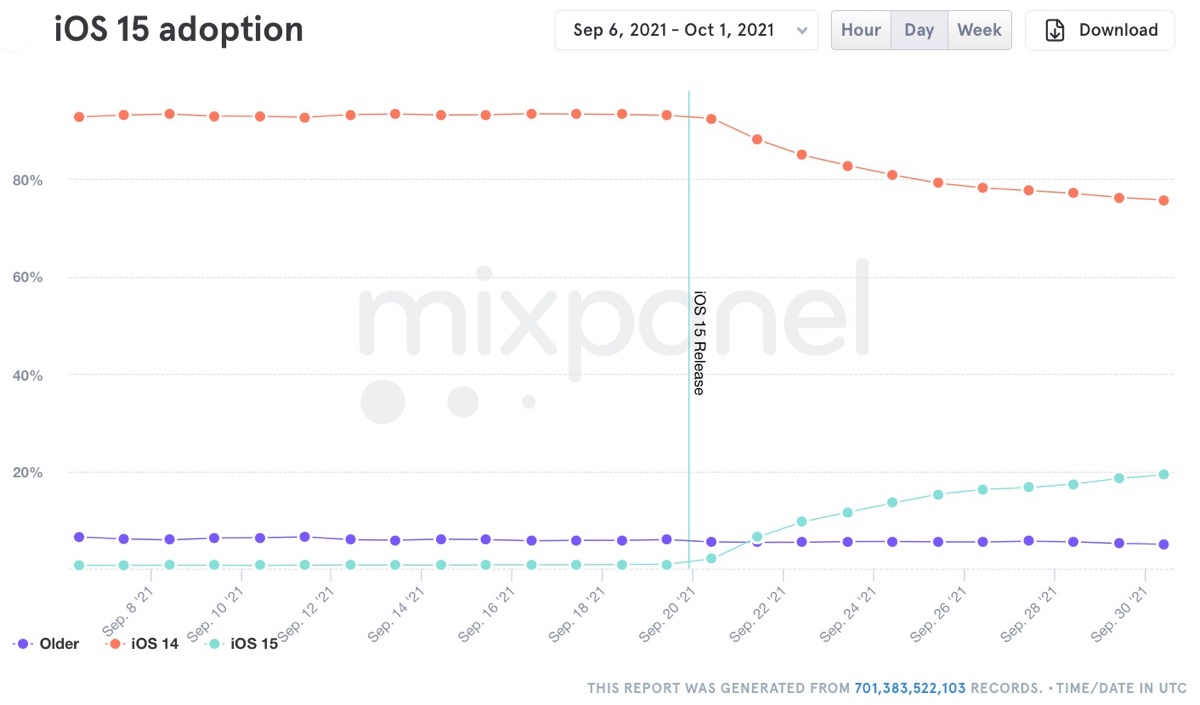This screenshot has height=705, width=1200.
Task: Click the iOS 15 Release marker line
Action: point(689,250)
